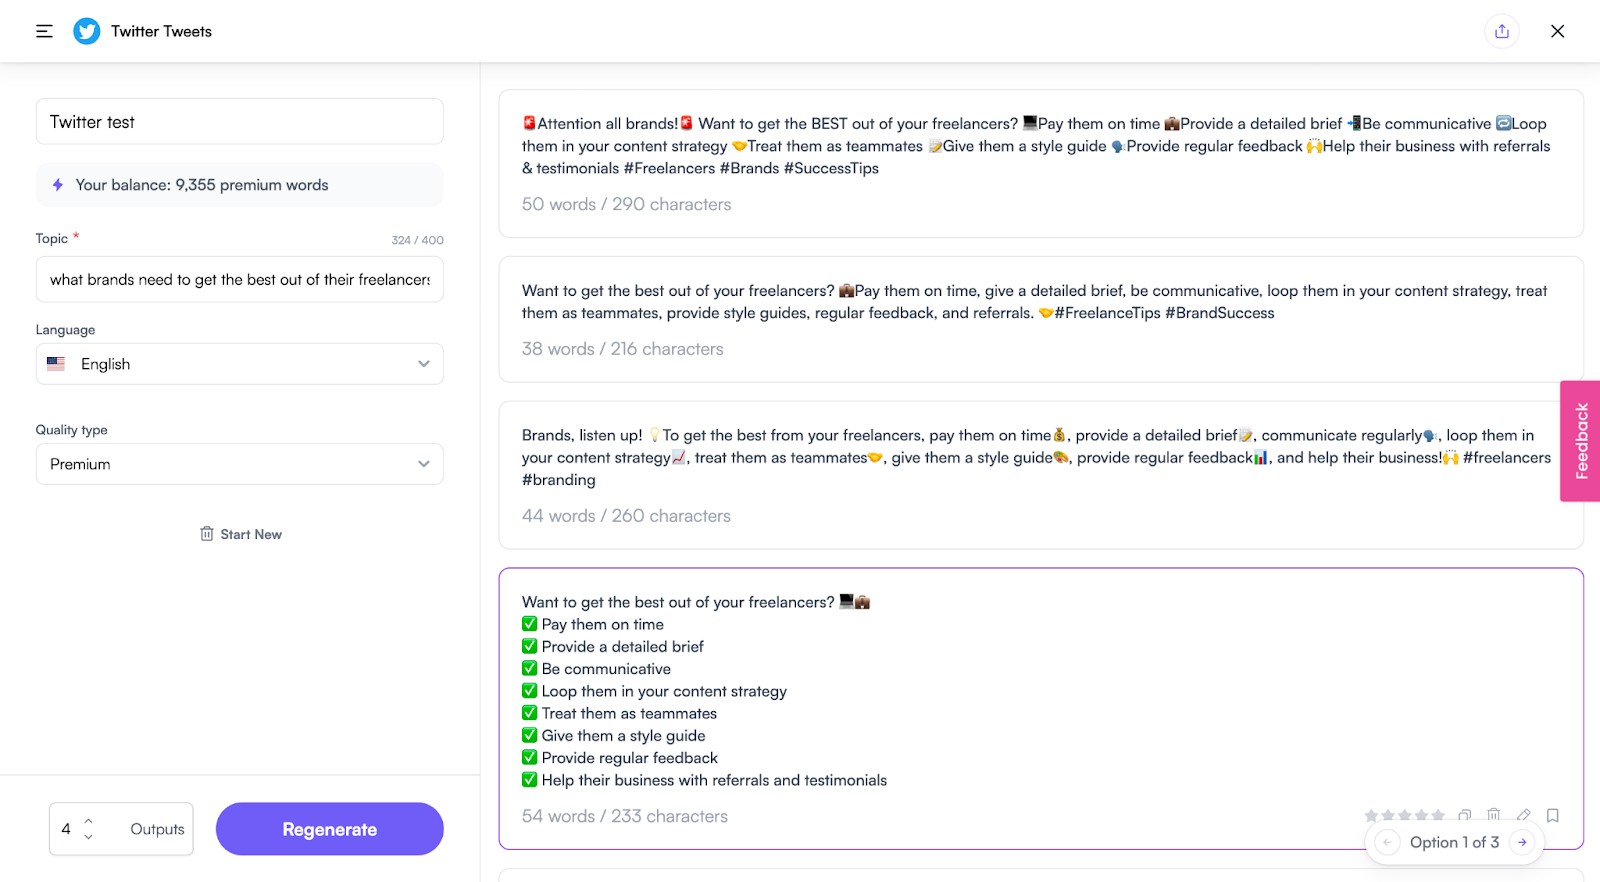Click Start New link

(241, 534)
